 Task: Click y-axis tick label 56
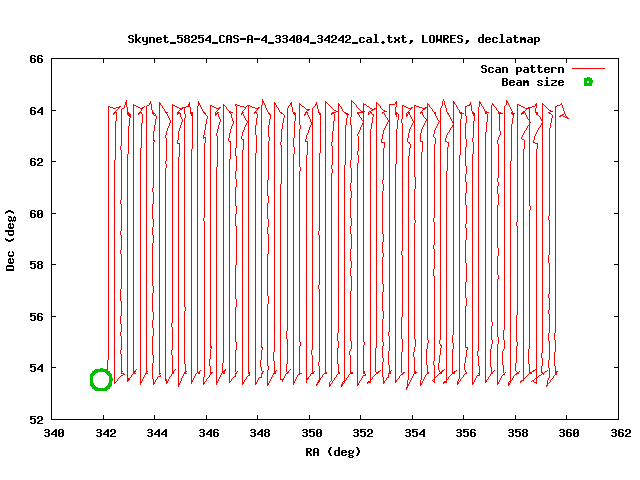click(x=36, y=317)
